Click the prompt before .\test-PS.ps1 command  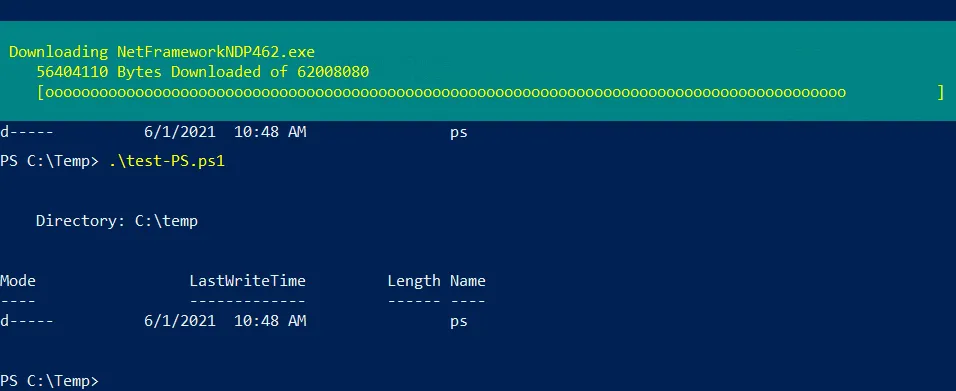pyautogui.click(x=49, y=162)
